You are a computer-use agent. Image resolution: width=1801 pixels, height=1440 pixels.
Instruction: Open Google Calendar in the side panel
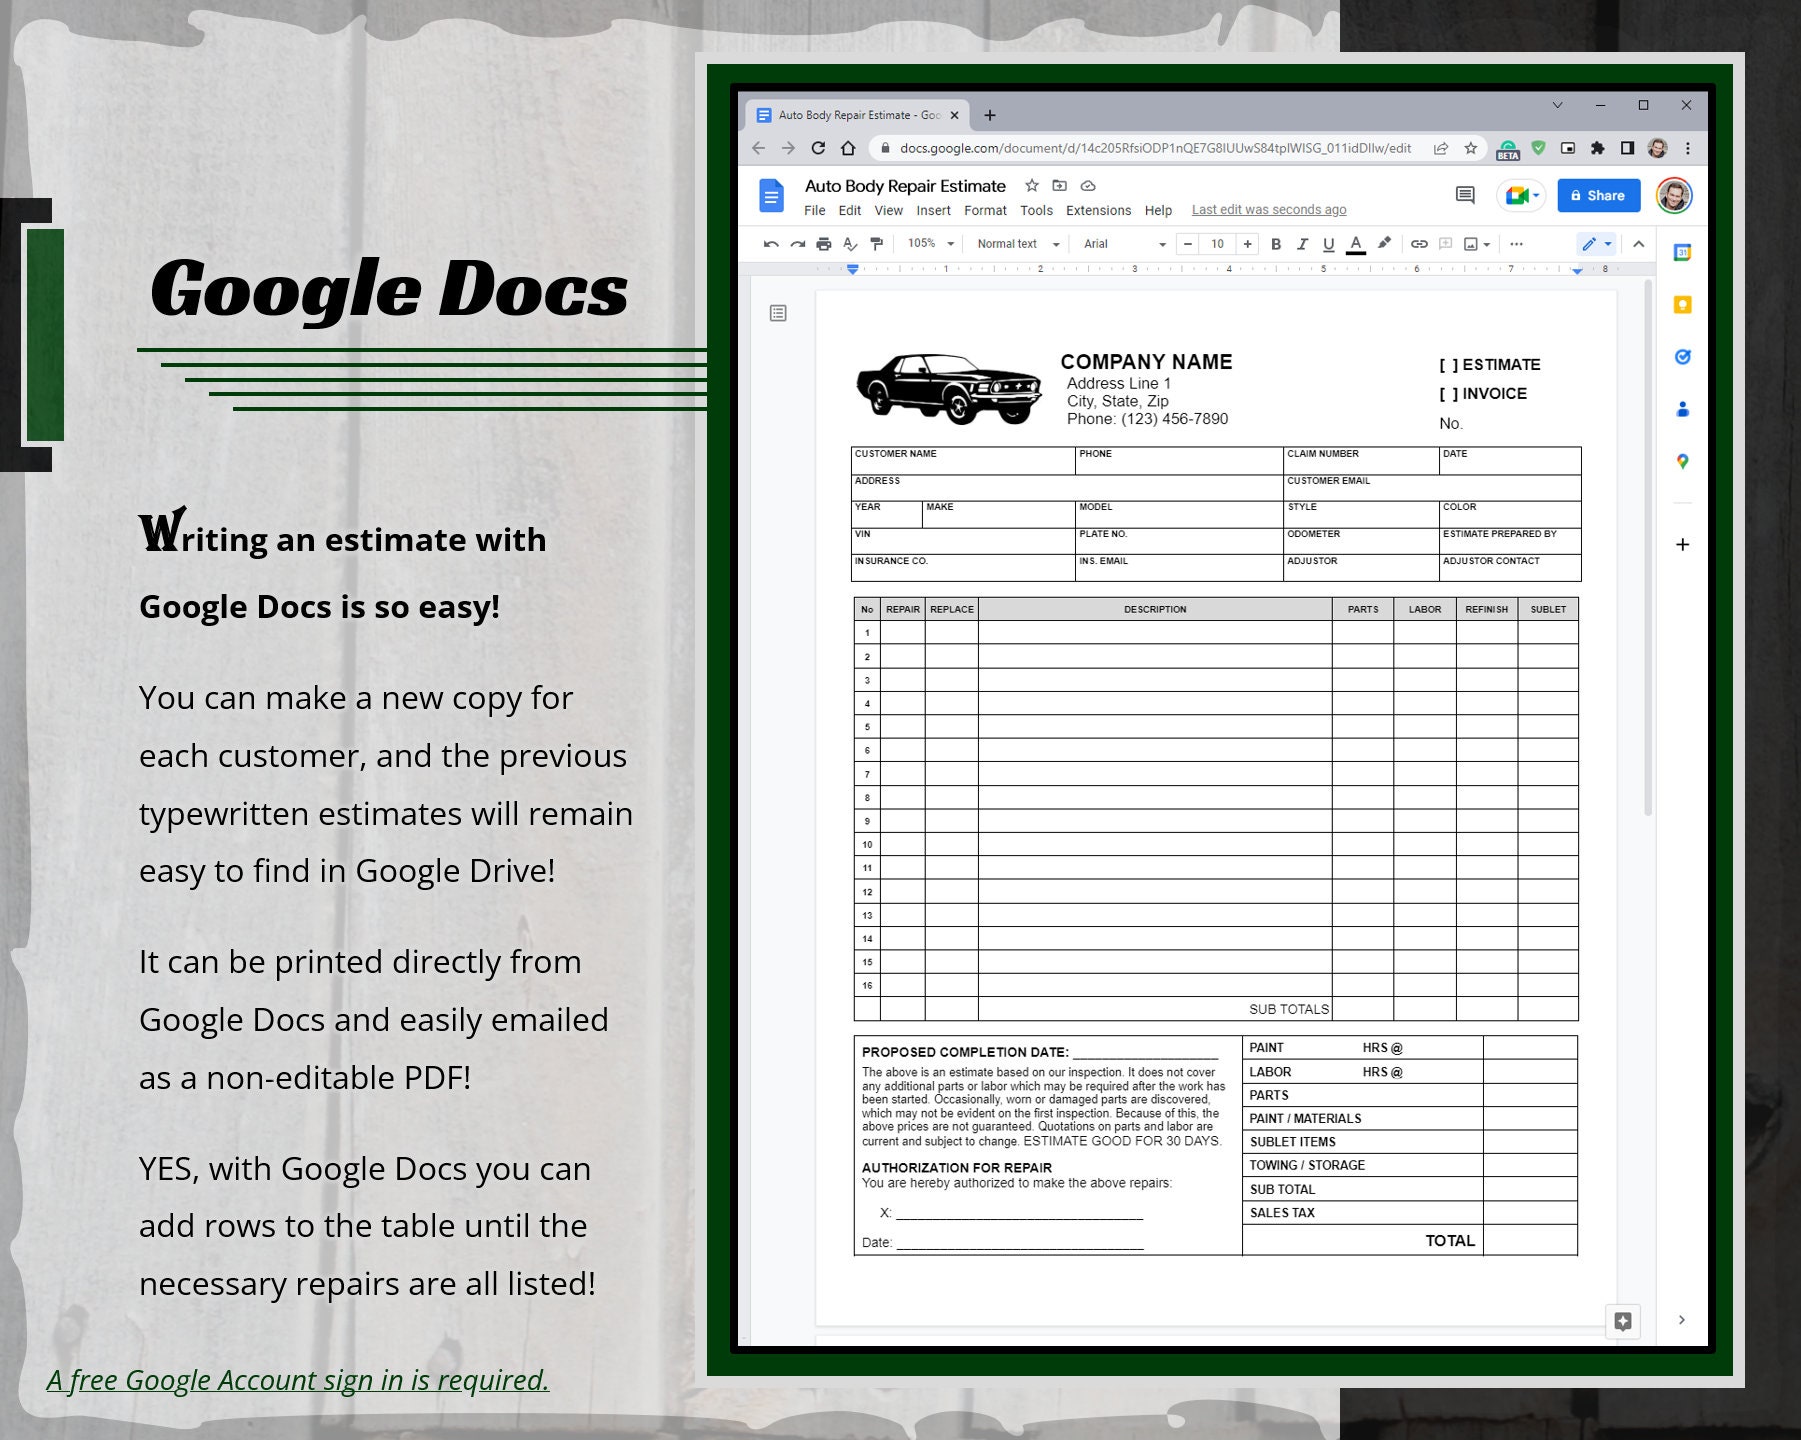click(1683, 253)
